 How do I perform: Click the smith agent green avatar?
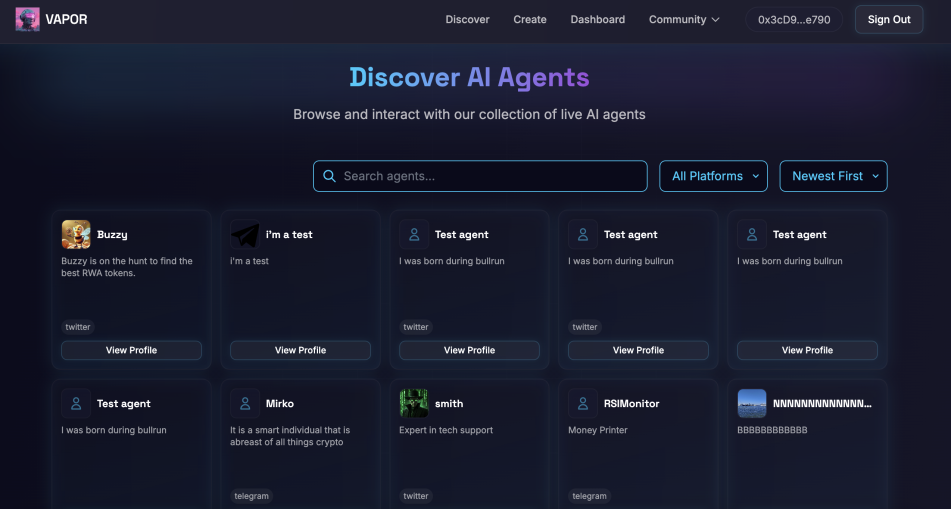coord(414,403)
